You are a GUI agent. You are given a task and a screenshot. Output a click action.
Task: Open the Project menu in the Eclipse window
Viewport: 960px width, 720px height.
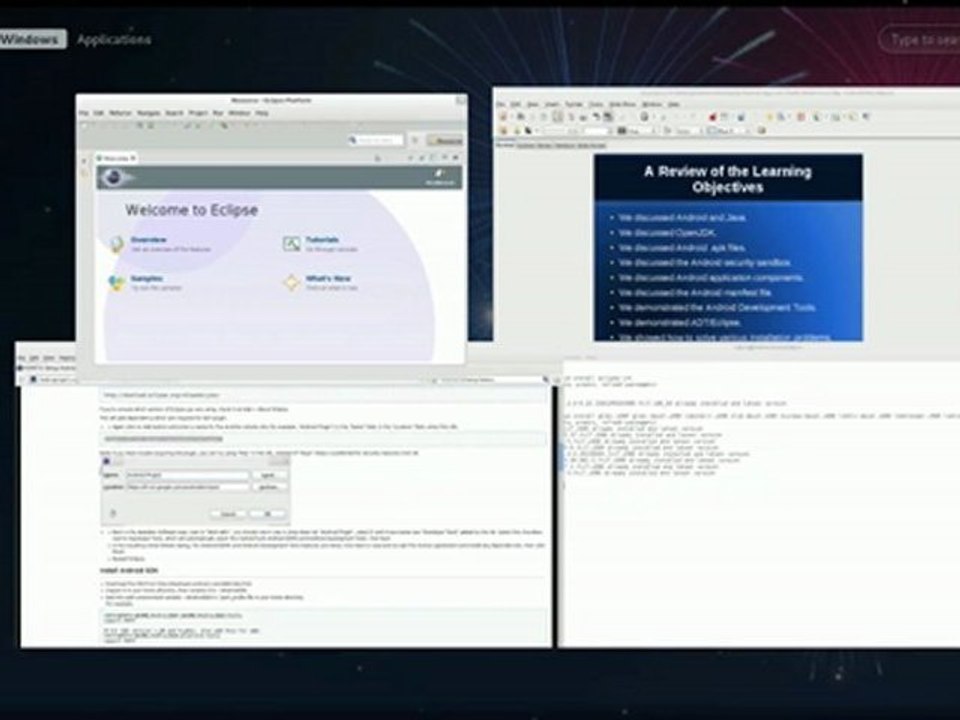tap(198, 113)
